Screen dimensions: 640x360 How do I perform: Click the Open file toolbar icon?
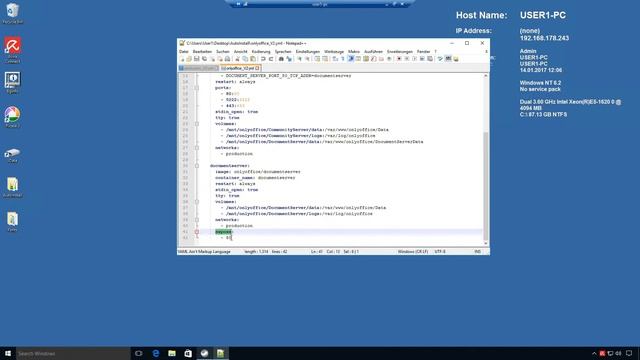[189, 59]
